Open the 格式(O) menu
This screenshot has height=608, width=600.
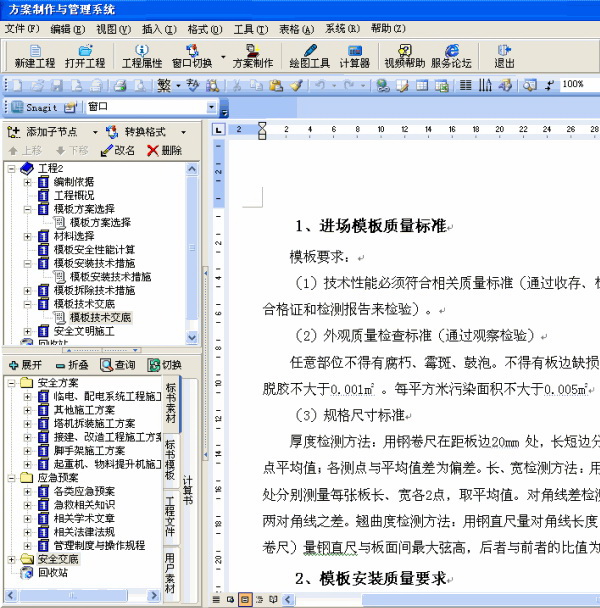[x=205, y=29]
